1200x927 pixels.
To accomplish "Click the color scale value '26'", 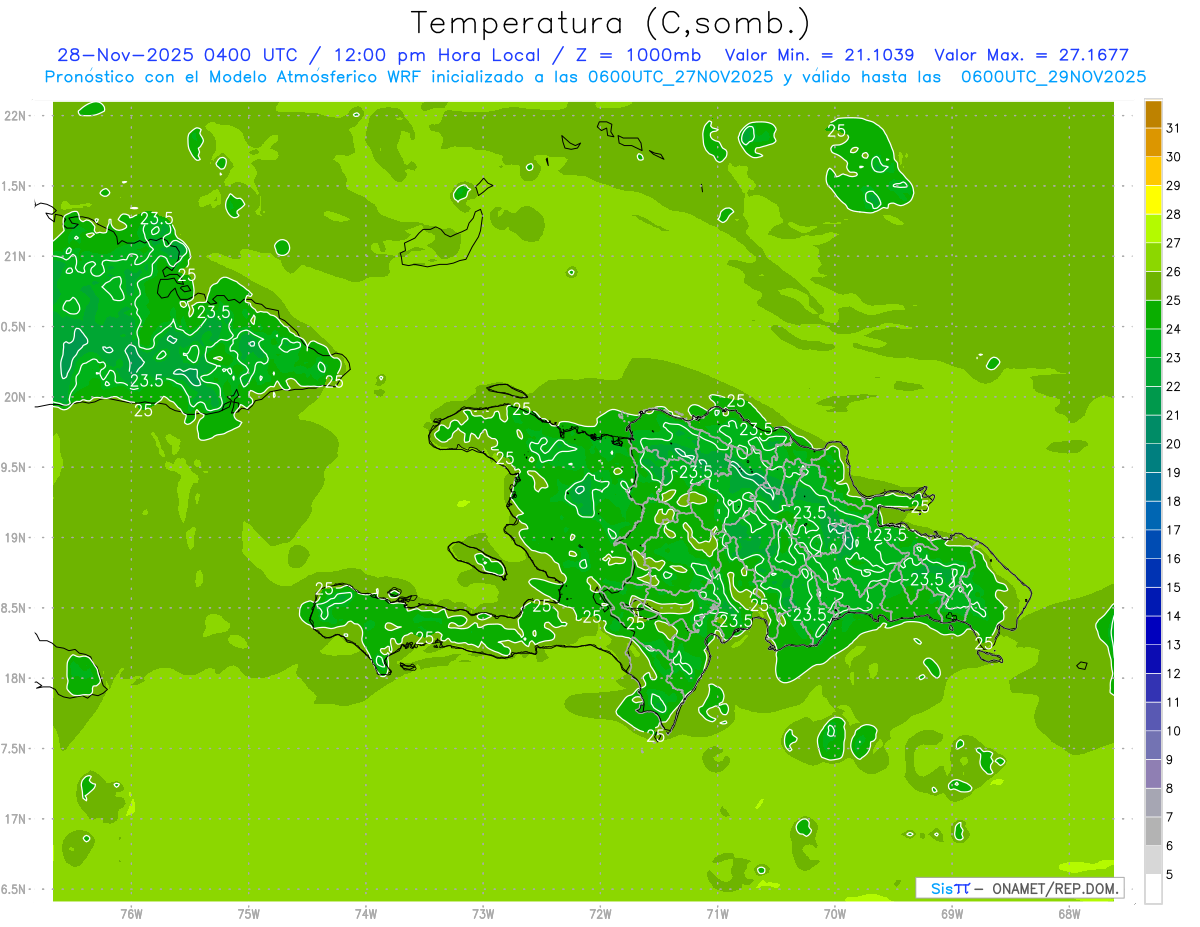I will [1174, 271].
